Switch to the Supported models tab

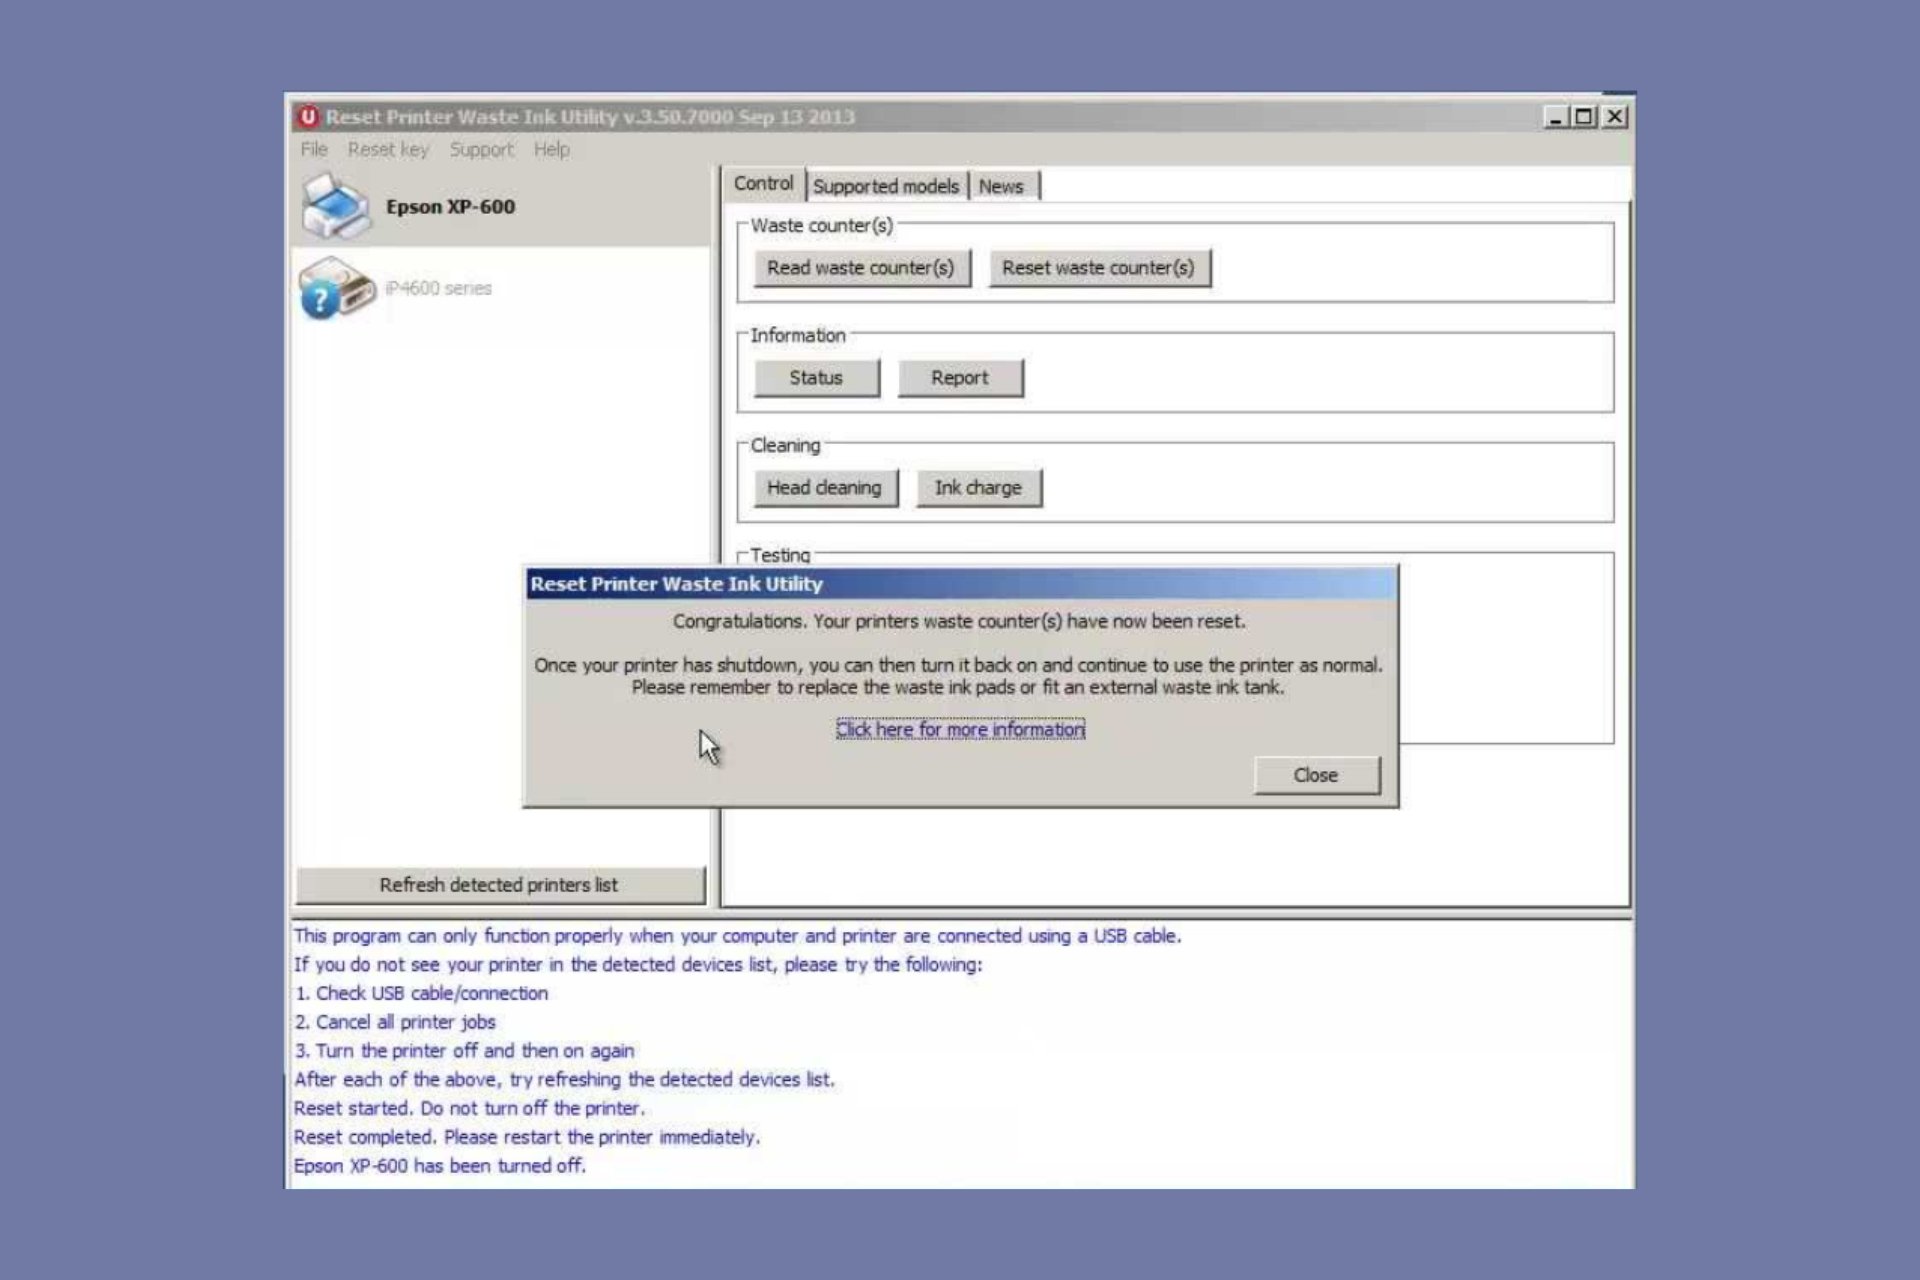click(x=886, y=186)
